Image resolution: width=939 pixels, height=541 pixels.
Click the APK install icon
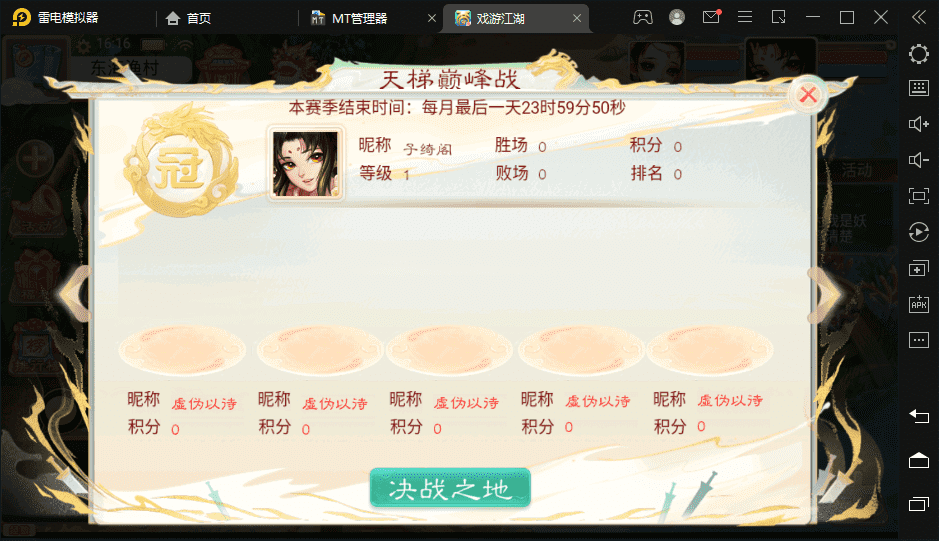click(919, 304)
